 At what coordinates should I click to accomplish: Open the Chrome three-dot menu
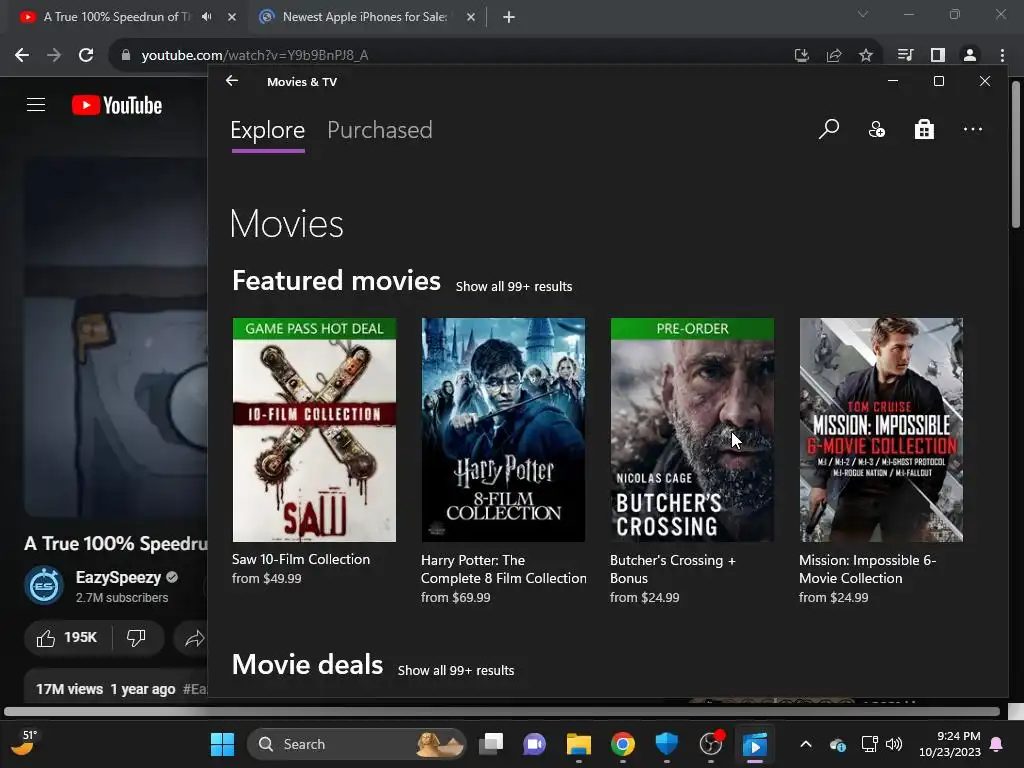[1002, 56]
